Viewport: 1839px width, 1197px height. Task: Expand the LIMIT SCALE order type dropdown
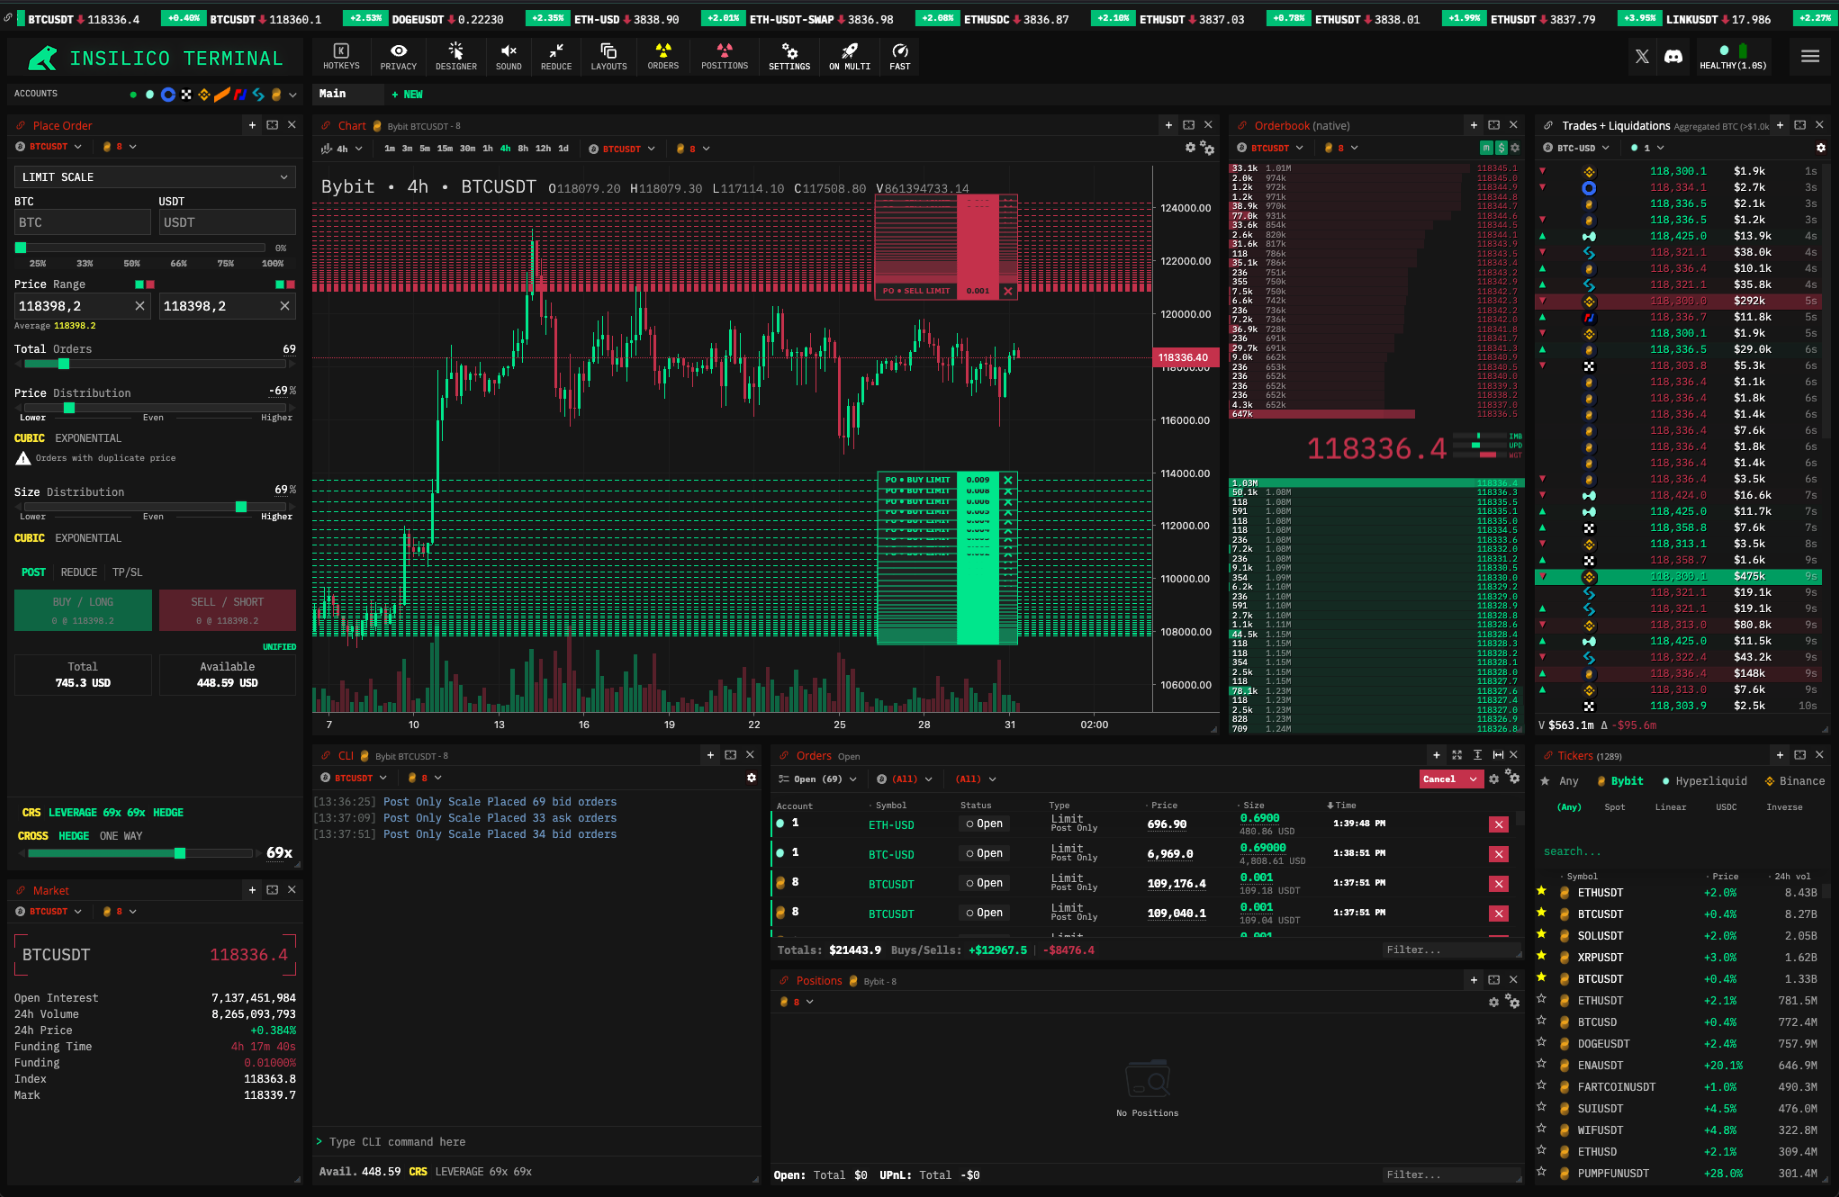coord(154,177)
